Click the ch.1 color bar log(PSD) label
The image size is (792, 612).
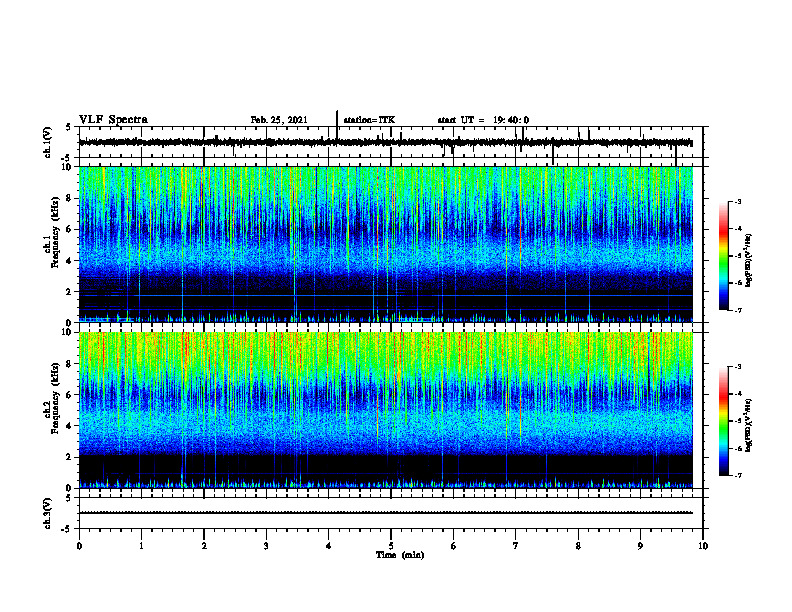(x=749, y=260)
